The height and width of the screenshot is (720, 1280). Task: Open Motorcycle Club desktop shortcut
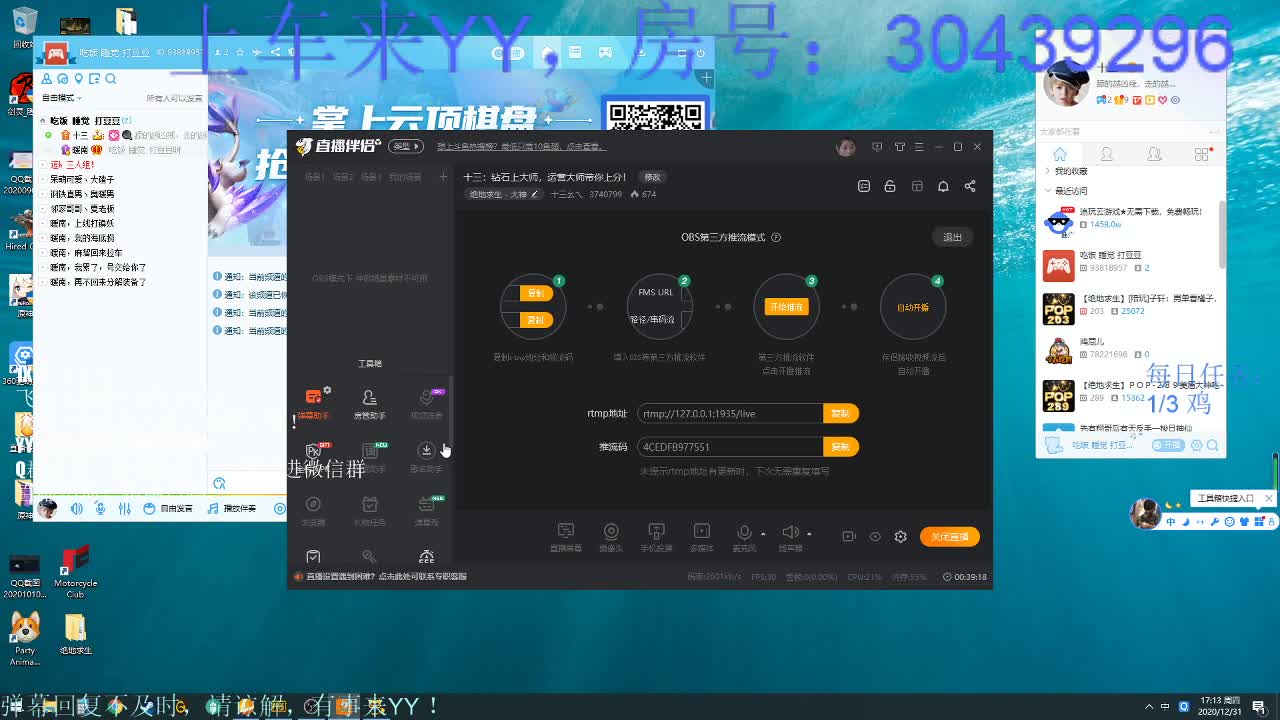click(x=75, y=572)
